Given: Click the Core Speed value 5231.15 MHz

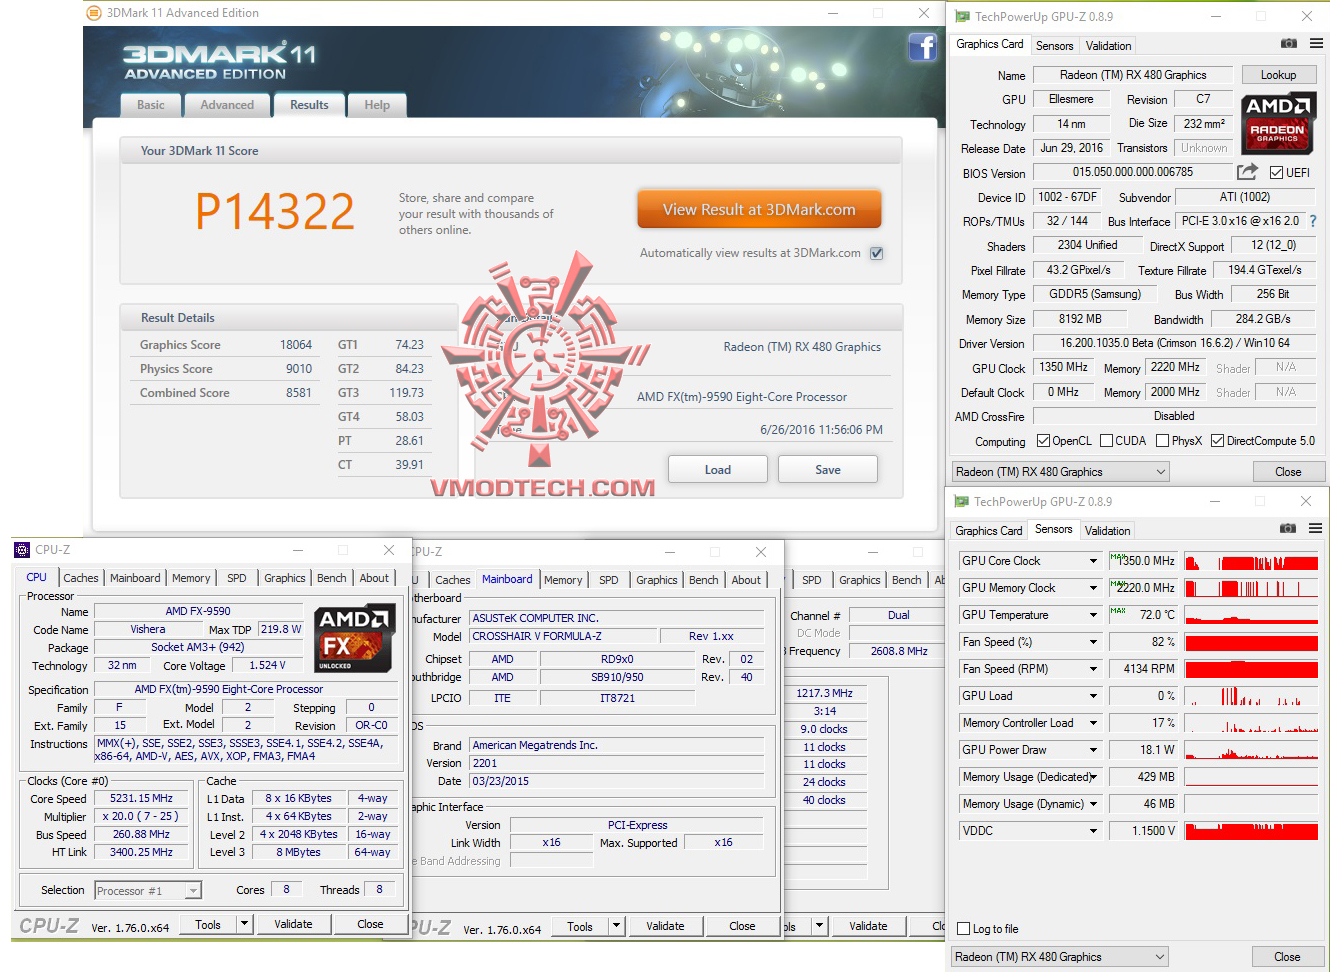Looking at the screenshot, I should 141,799.
